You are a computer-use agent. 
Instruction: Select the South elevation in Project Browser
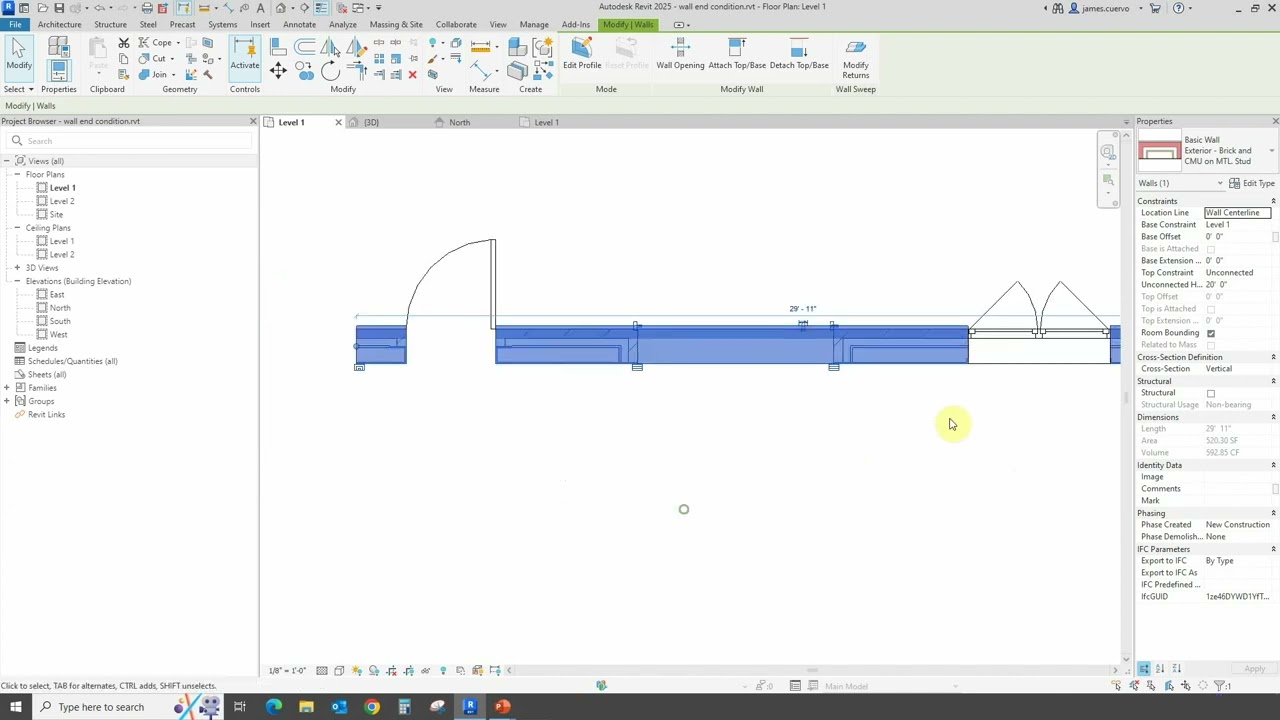(x=60, y=321)
